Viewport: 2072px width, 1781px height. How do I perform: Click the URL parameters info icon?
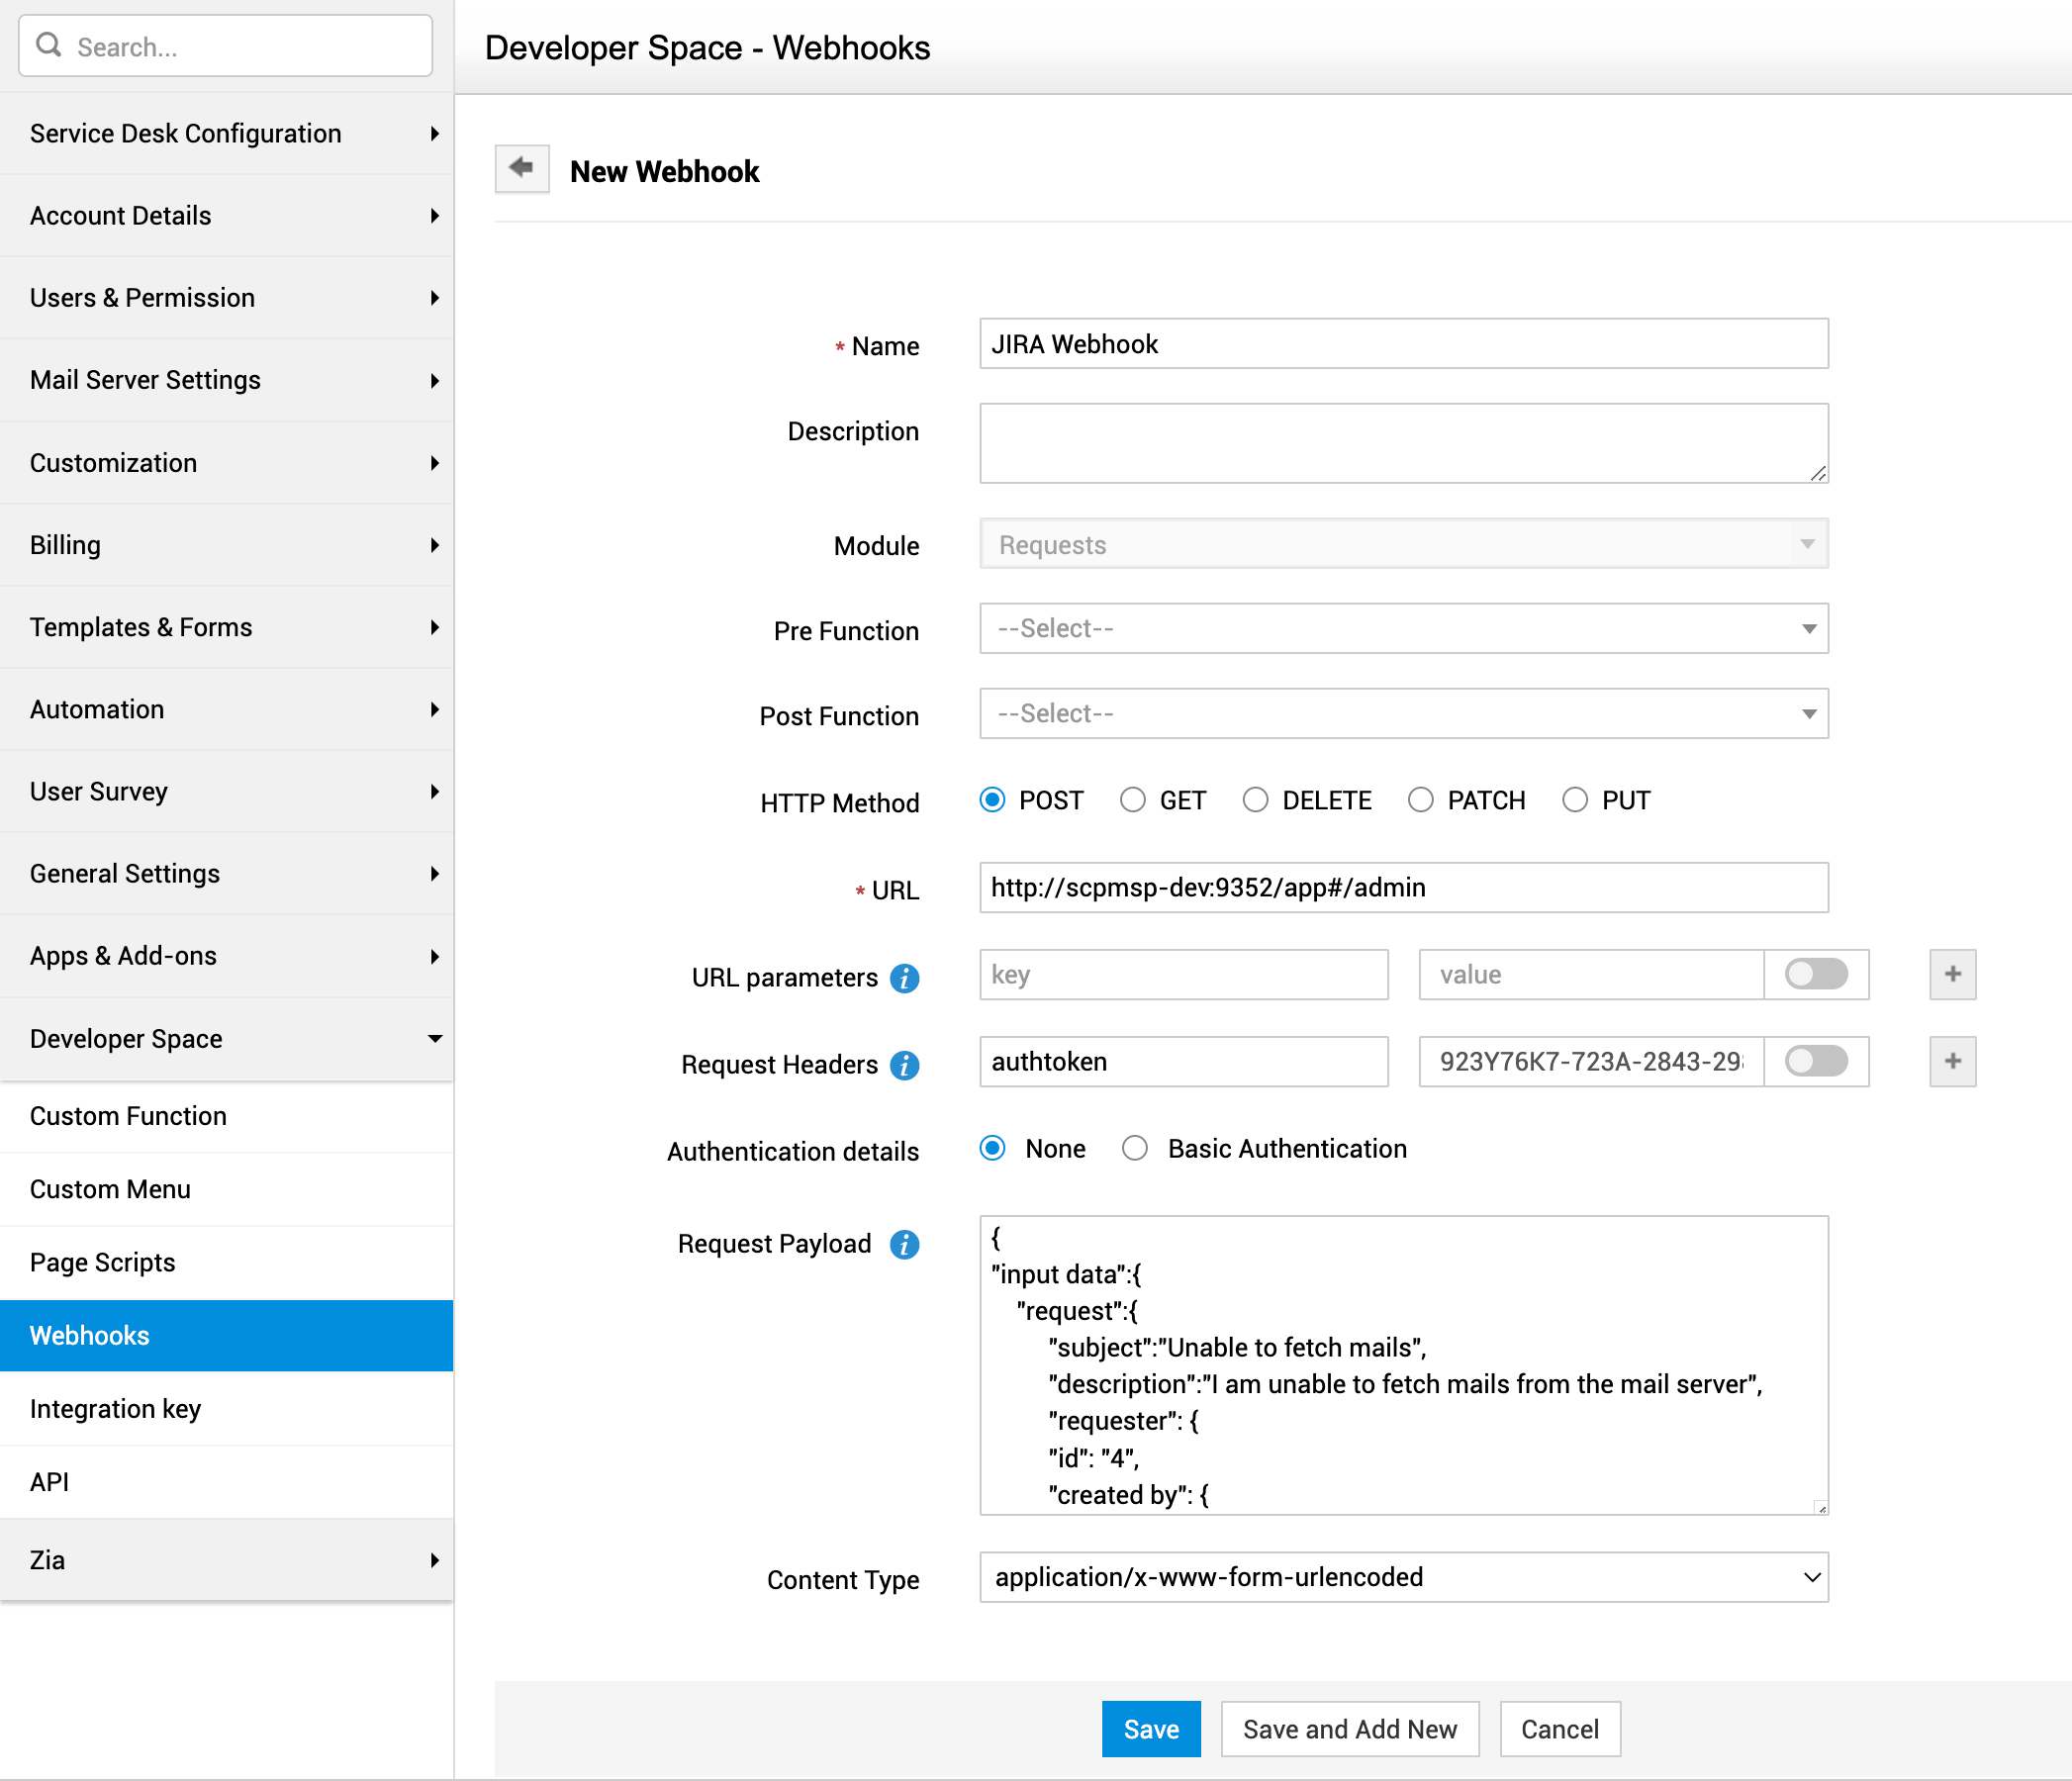point(904,978)
